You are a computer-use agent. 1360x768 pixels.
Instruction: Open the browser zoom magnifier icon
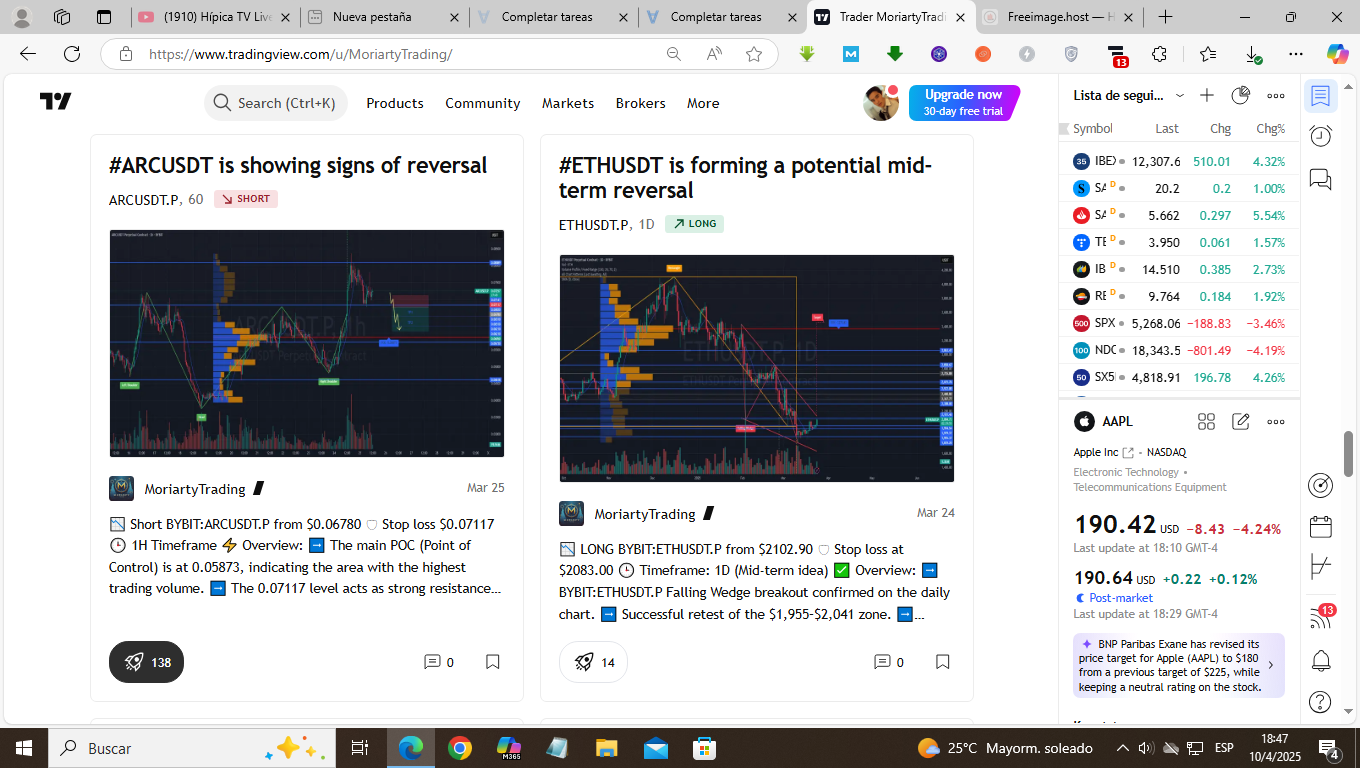pos(674,54)
